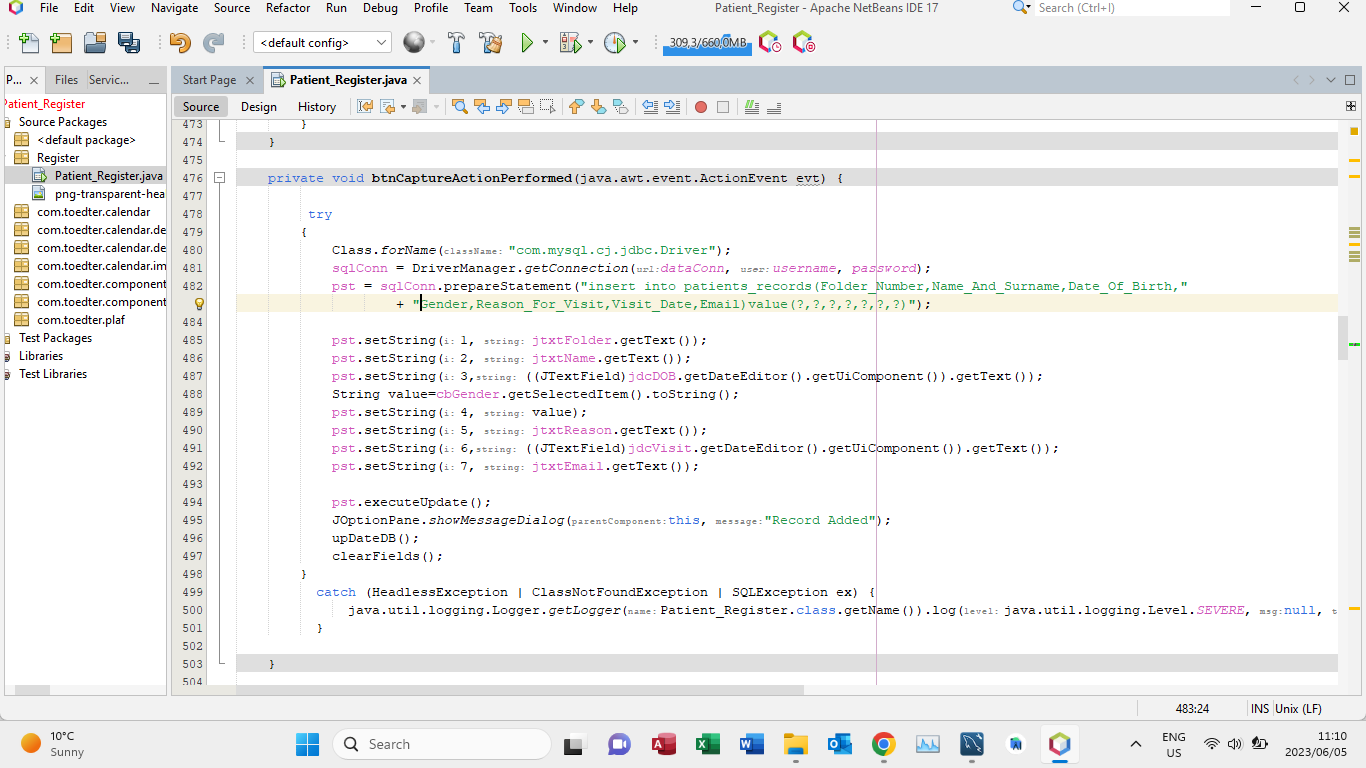Viewport: 1366px width, 768px height.
Task: Profile the project
Action: click(613, 42)
